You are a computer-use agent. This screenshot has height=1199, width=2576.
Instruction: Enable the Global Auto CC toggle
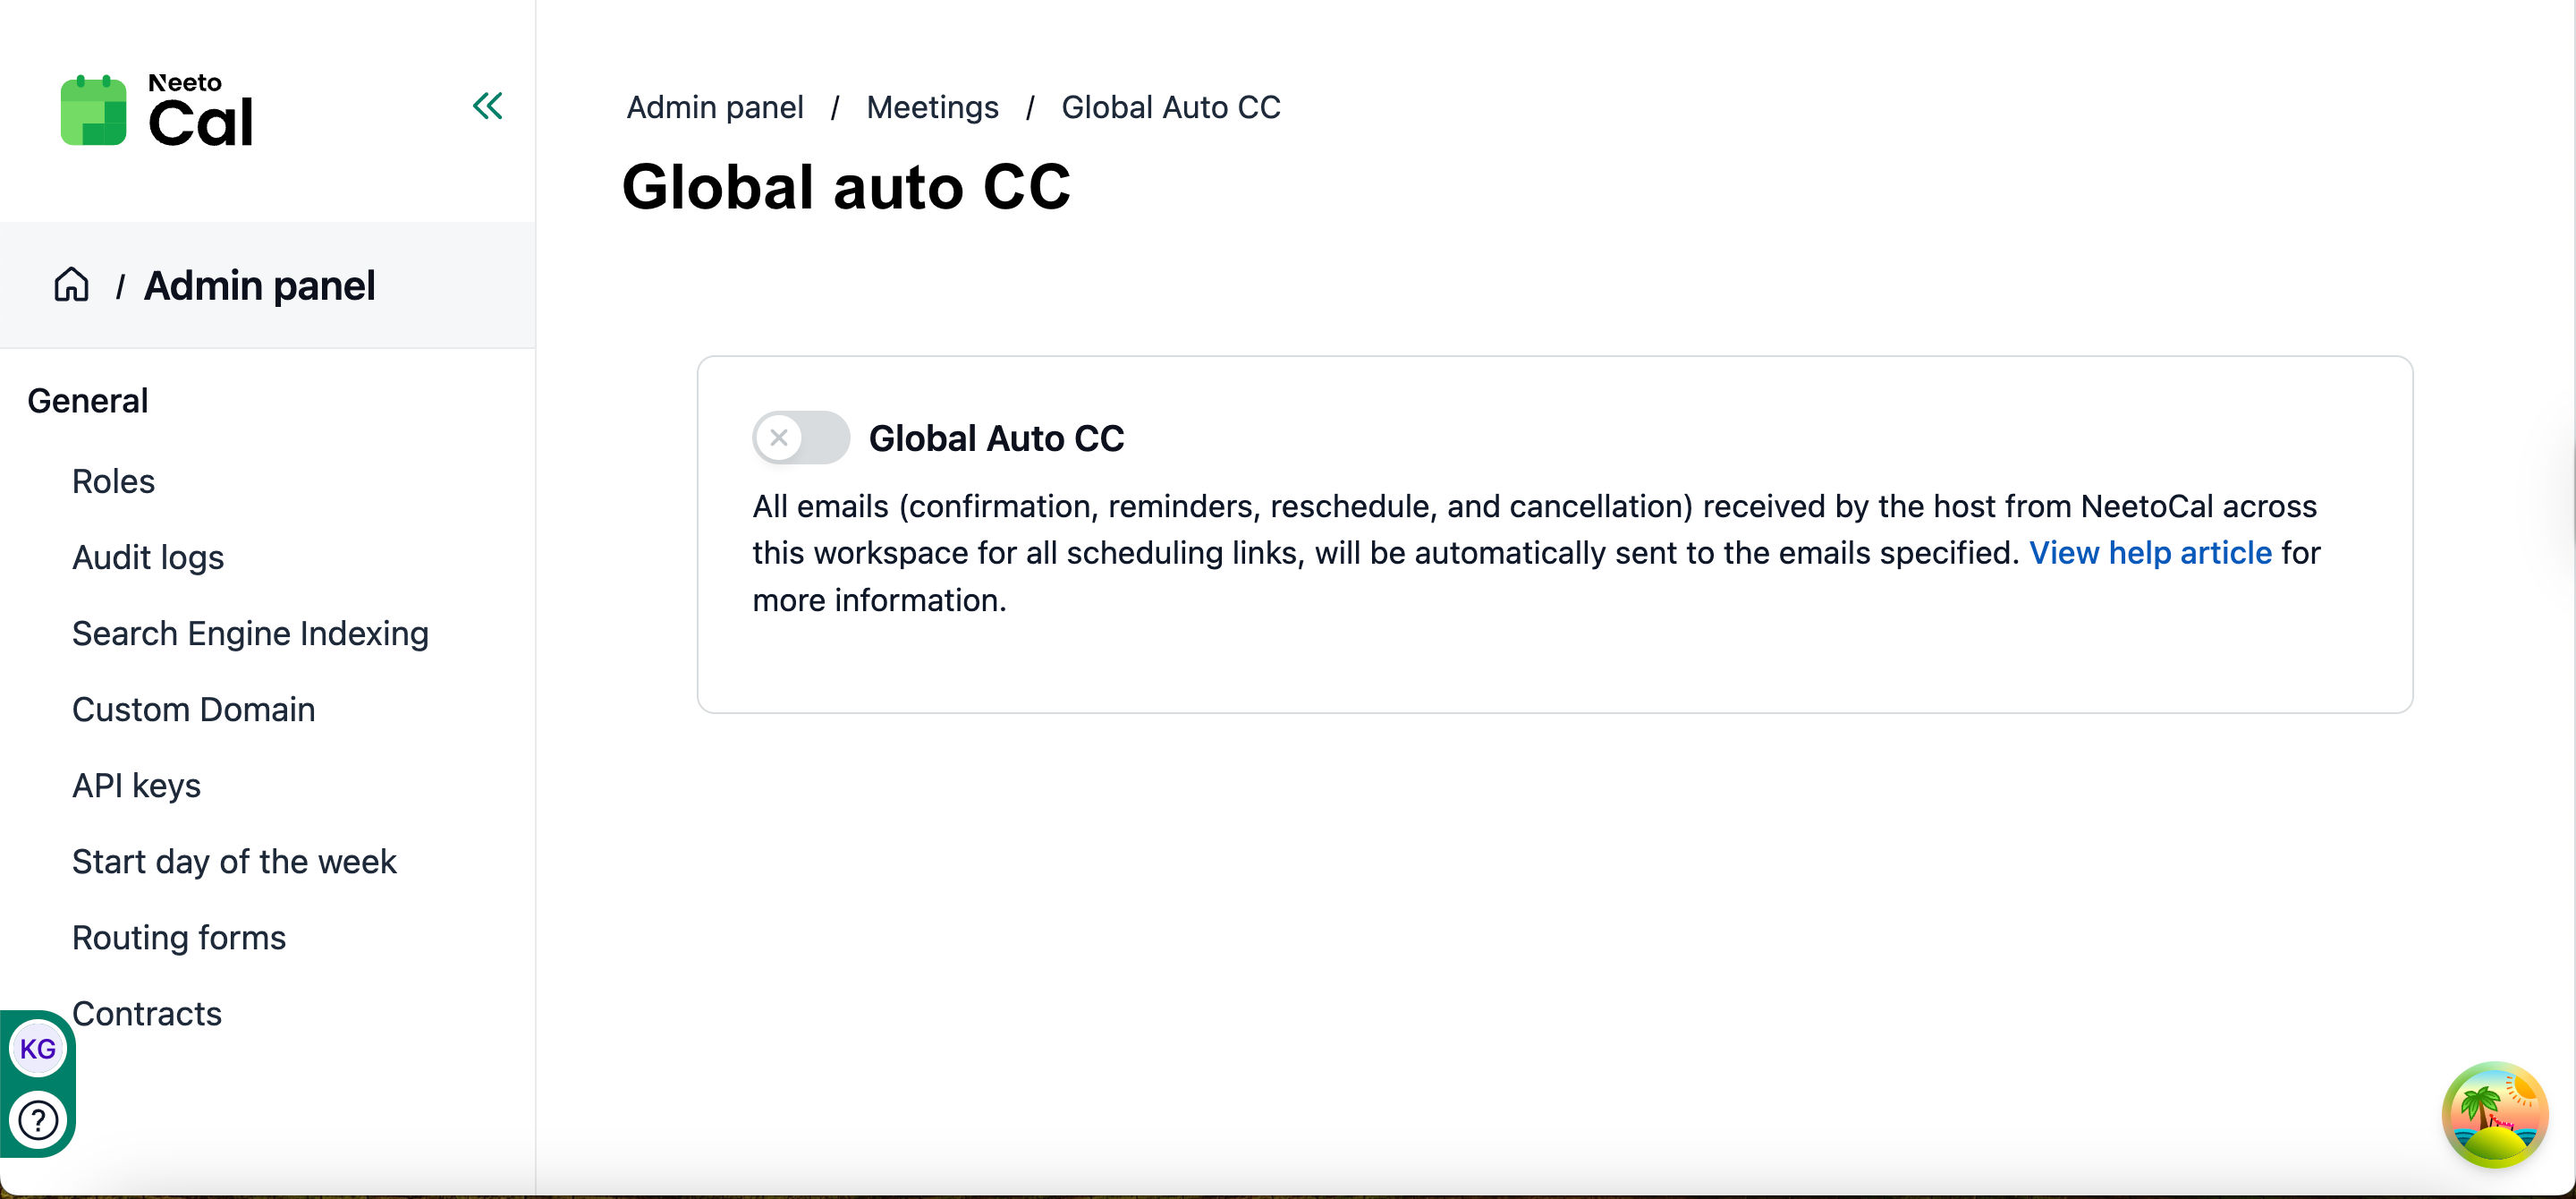[x=800, y=438]
